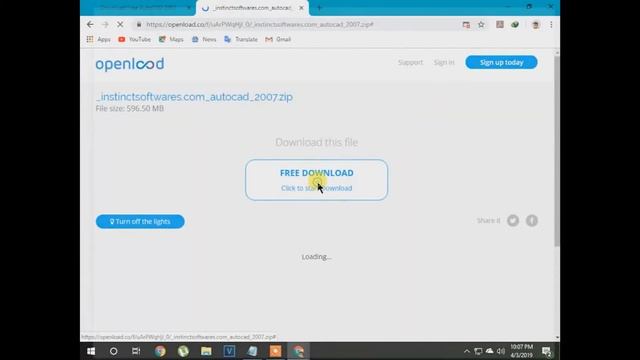Open the Gmail bookmark

pyautogui.click(x=278, y=39)
